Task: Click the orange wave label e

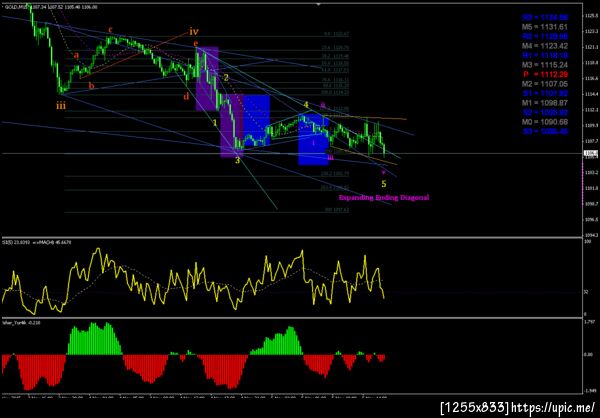Action: coord(196,43)
